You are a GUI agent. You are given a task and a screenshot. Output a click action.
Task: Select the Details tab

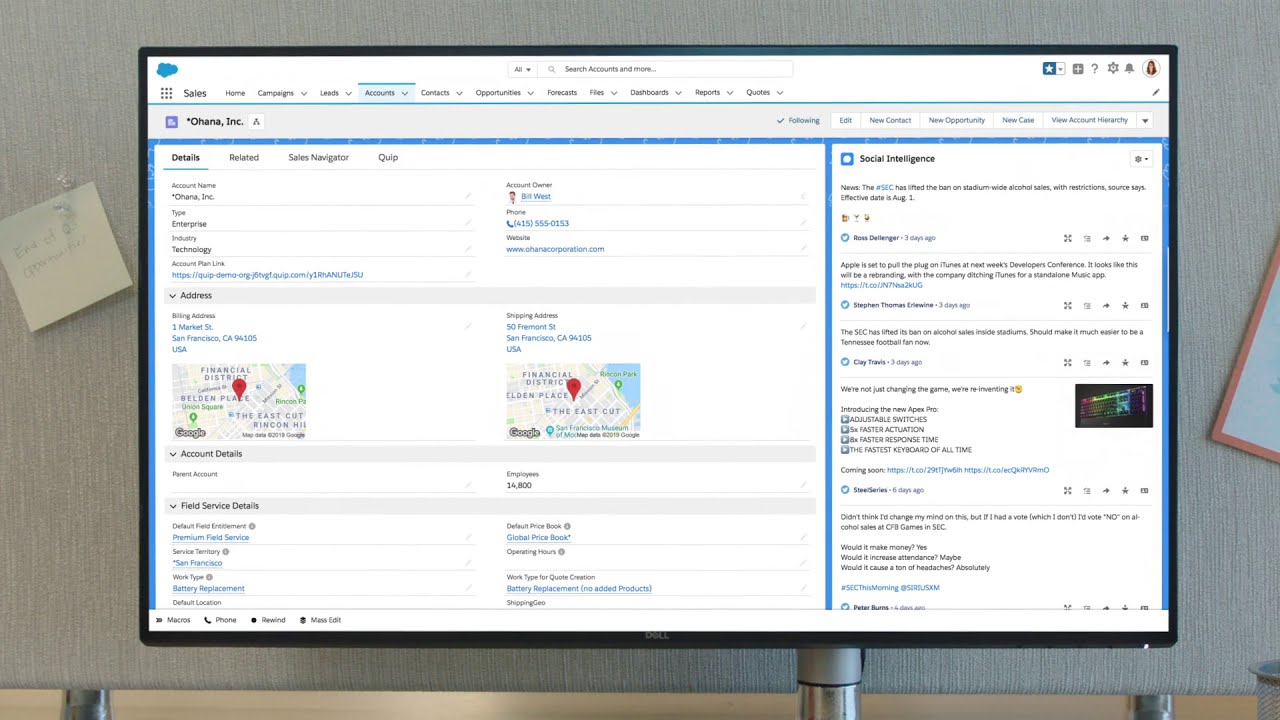click(x=185, y=158)
